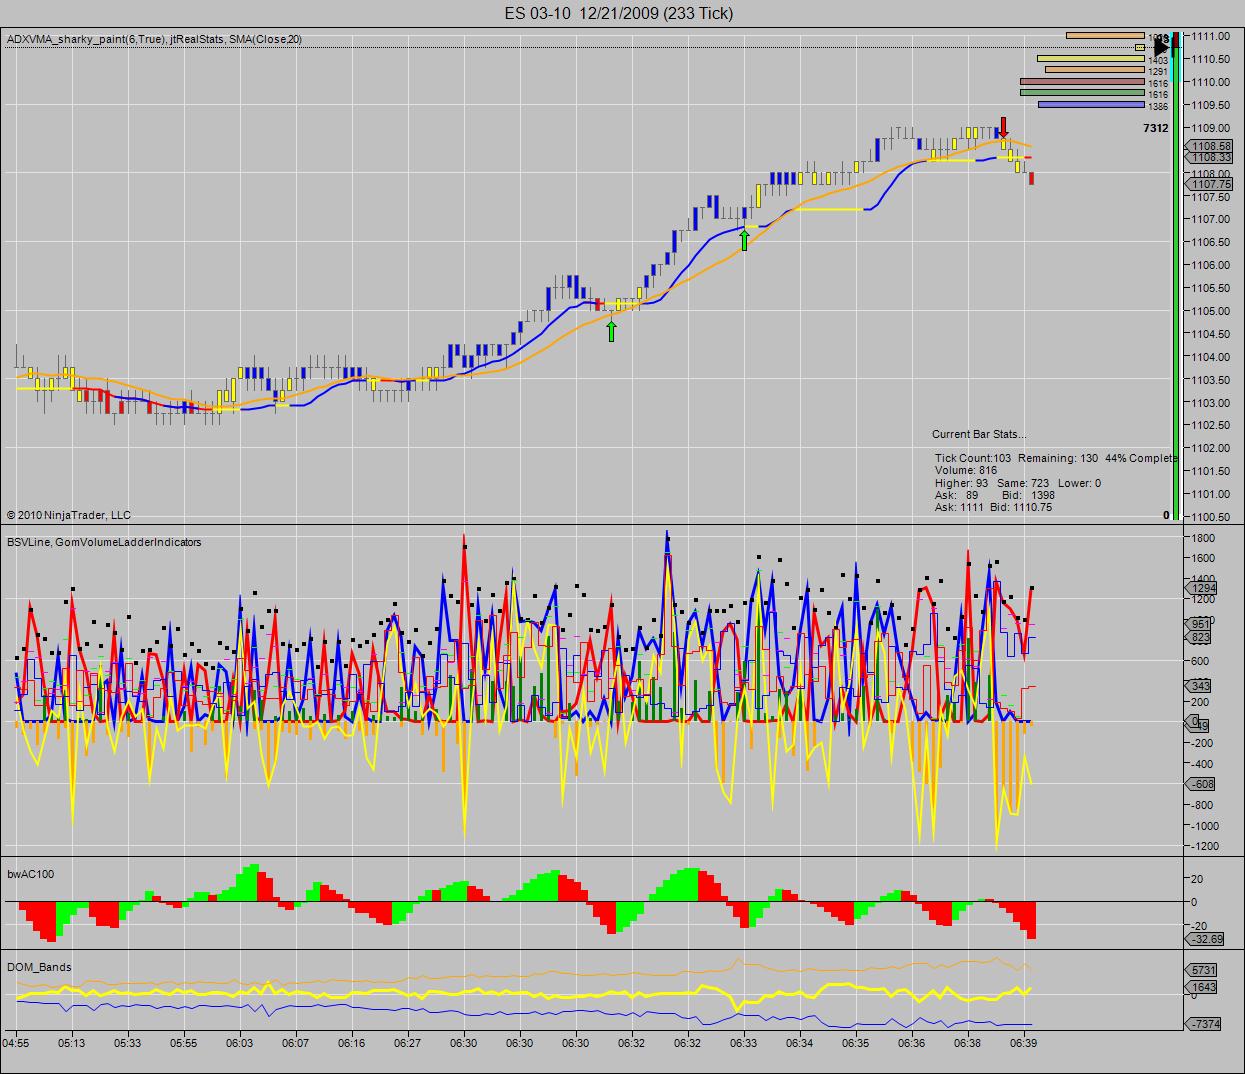Viewport: 1245px width, 1074px height.
Task: Click the green up arrow near 1104.50
Action: click(x=611, y=331)
